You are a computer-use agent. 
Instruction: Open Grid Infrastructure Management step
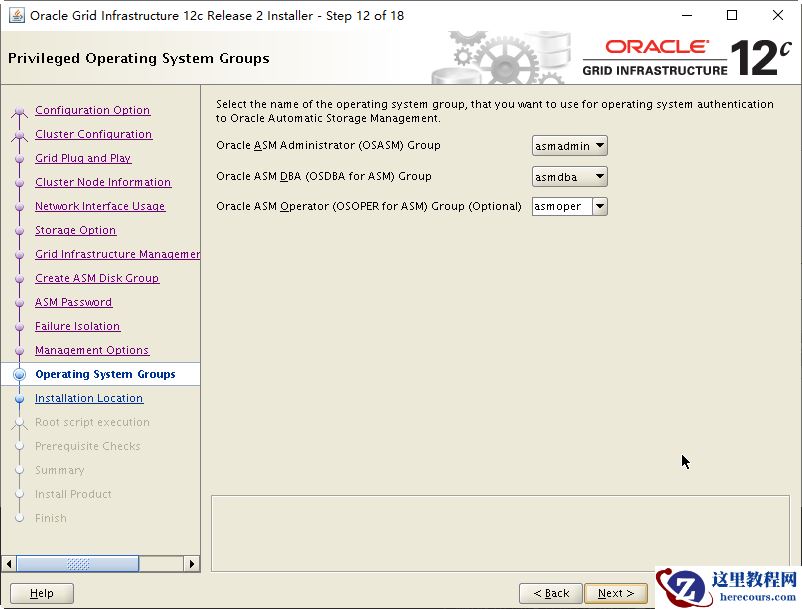(117, 254)
